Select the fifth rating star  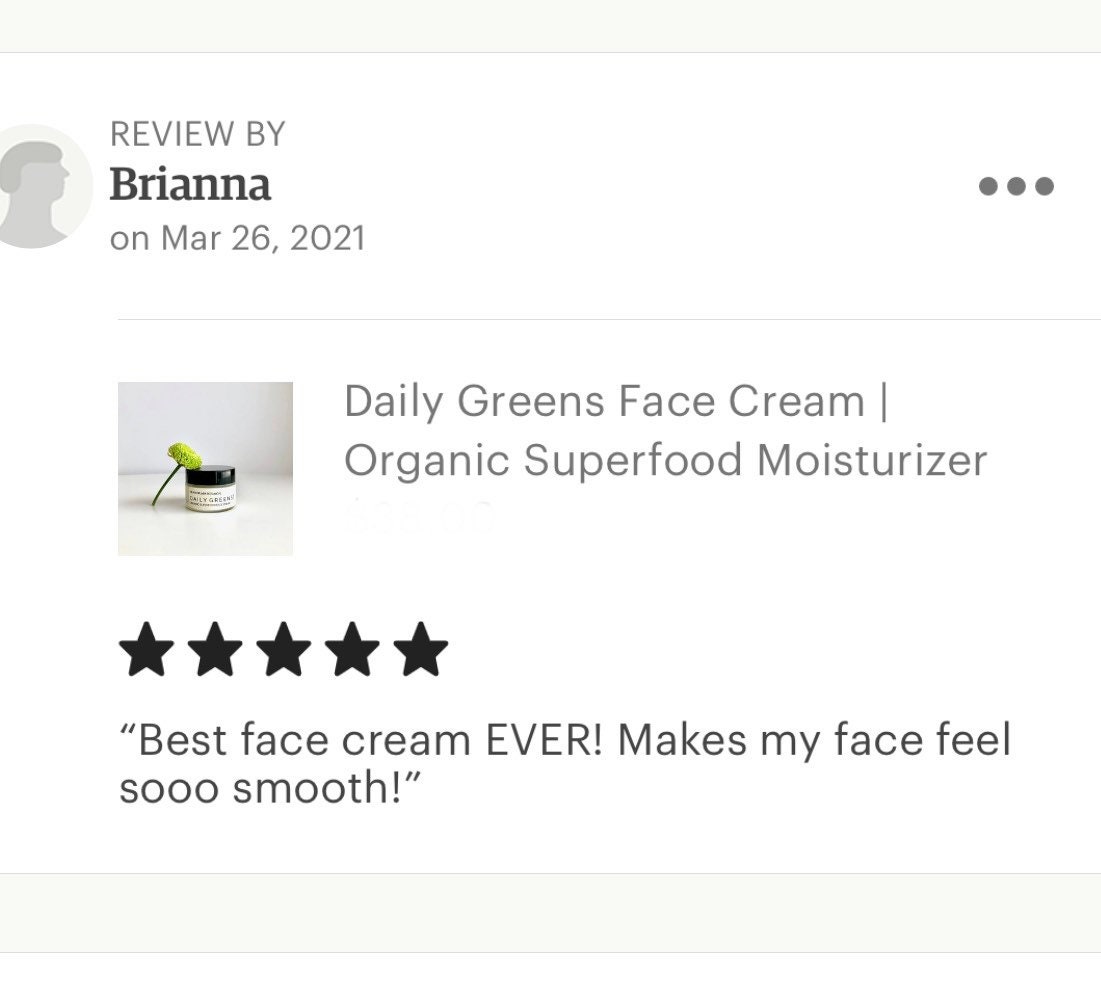(421, 649)
